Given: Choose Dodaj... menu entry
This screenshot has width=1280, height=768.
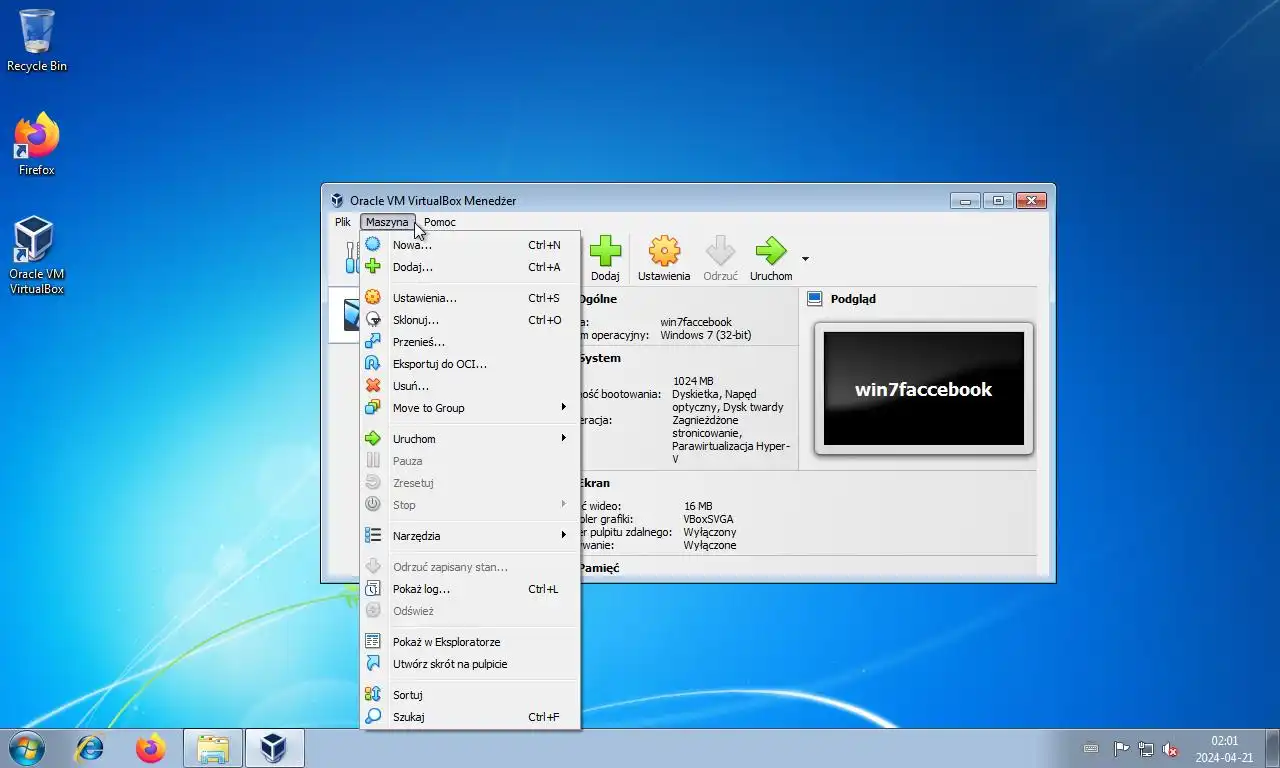Looking at the screenshot, I should coord(470,267).
